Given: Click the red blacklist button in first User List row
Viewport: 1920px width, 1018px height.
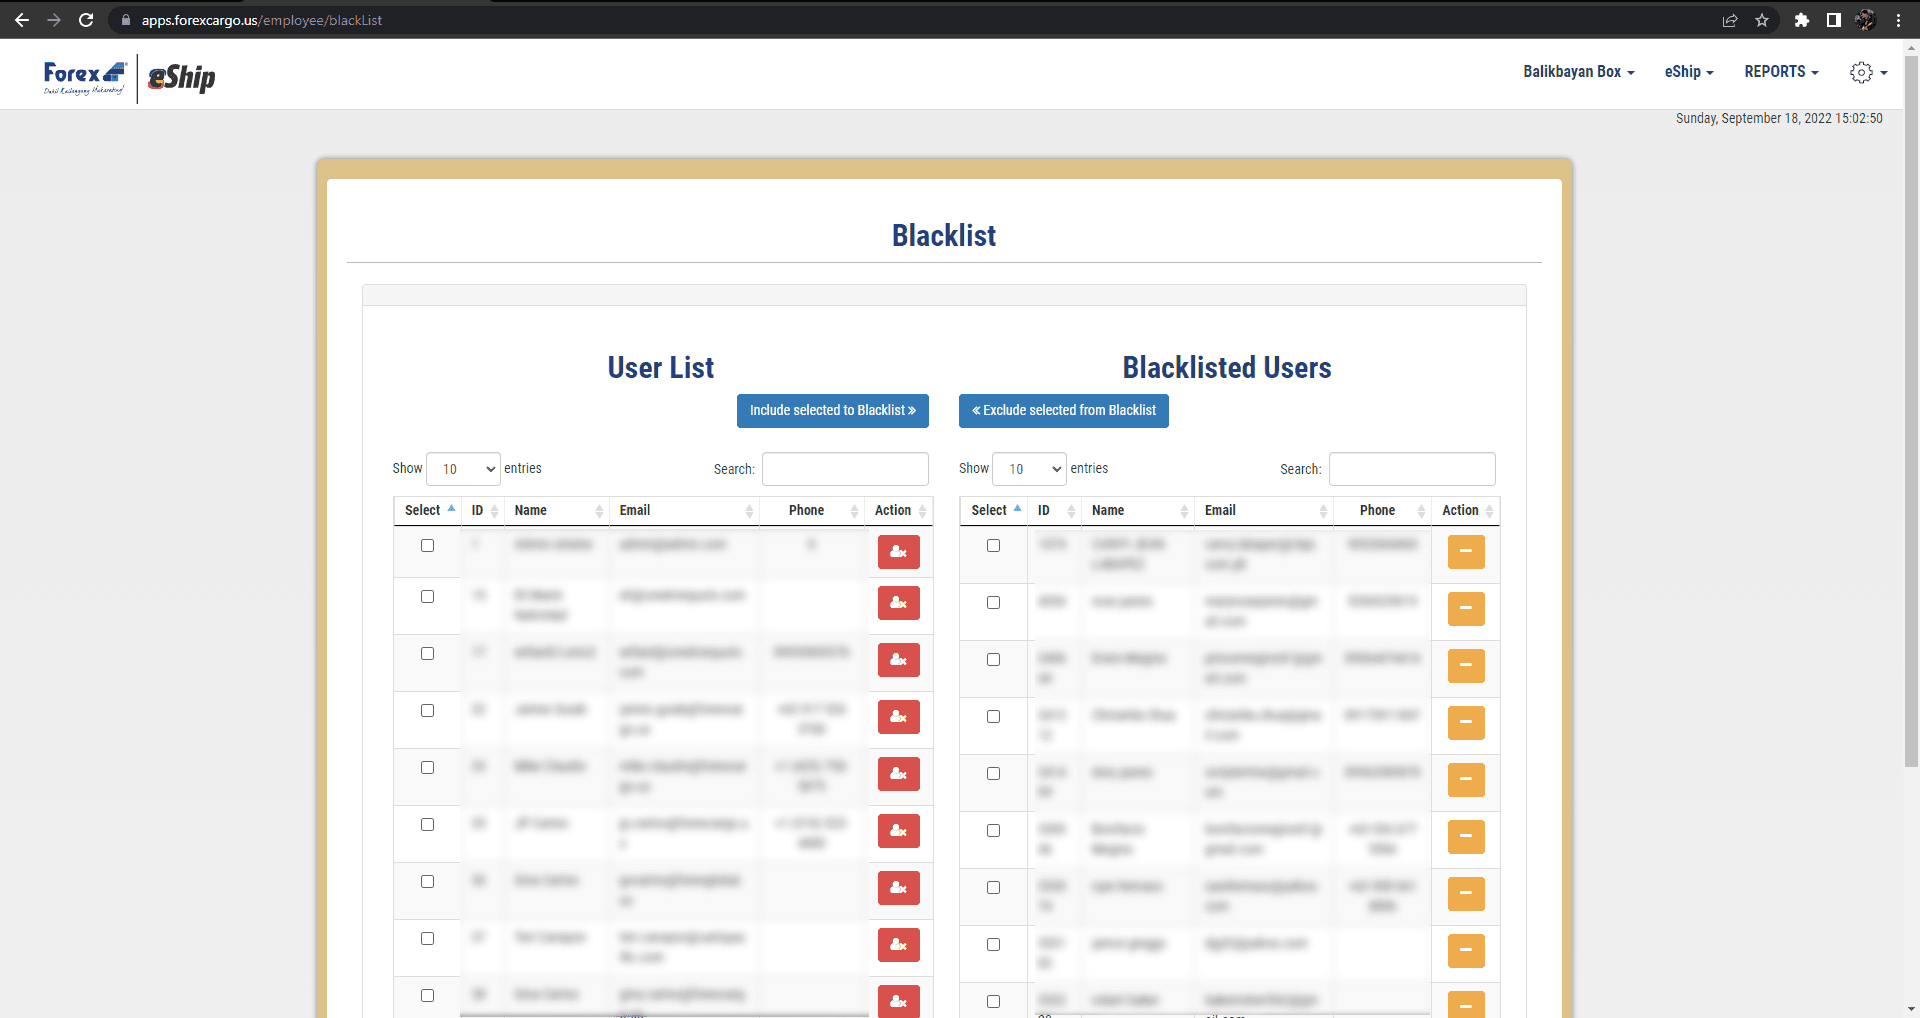Looking at the screenshot, I should [x=898, y=552].
